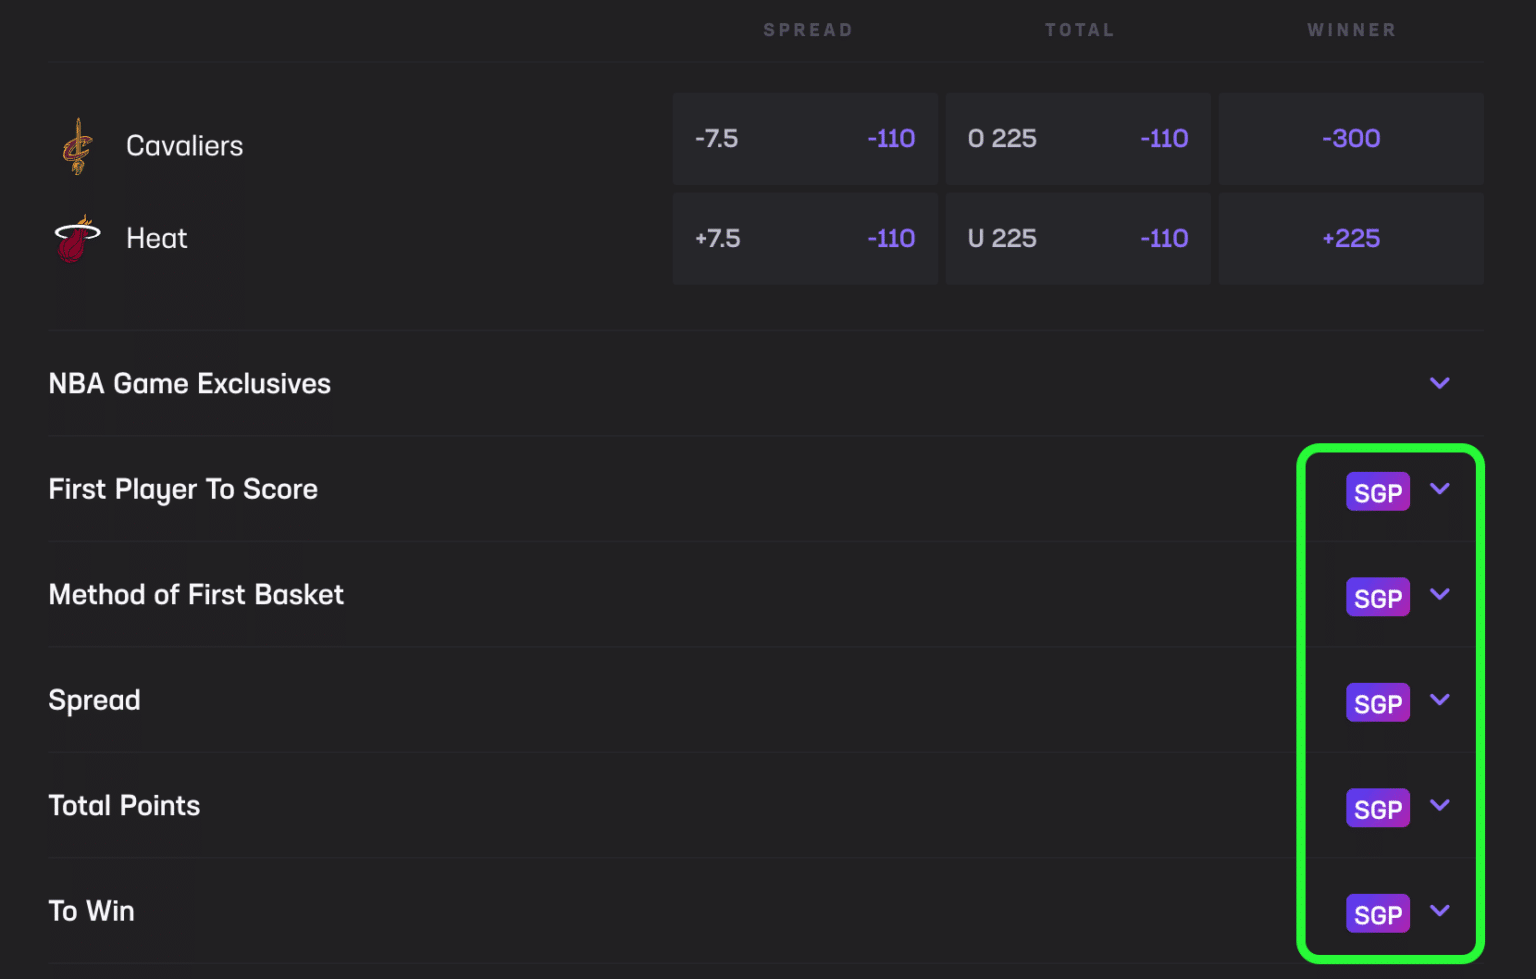The width and height of the screenshot is (1536, 979).
Task: Expand the Method of First Basket market
Action: click(x=1440, y=594)
